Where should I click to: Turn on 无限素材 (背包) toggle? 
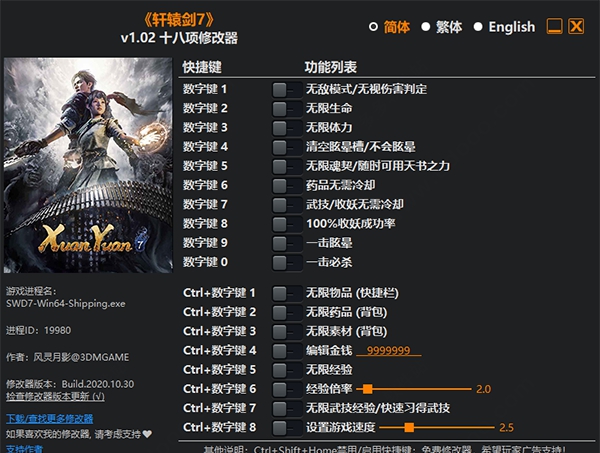point(287,332)
